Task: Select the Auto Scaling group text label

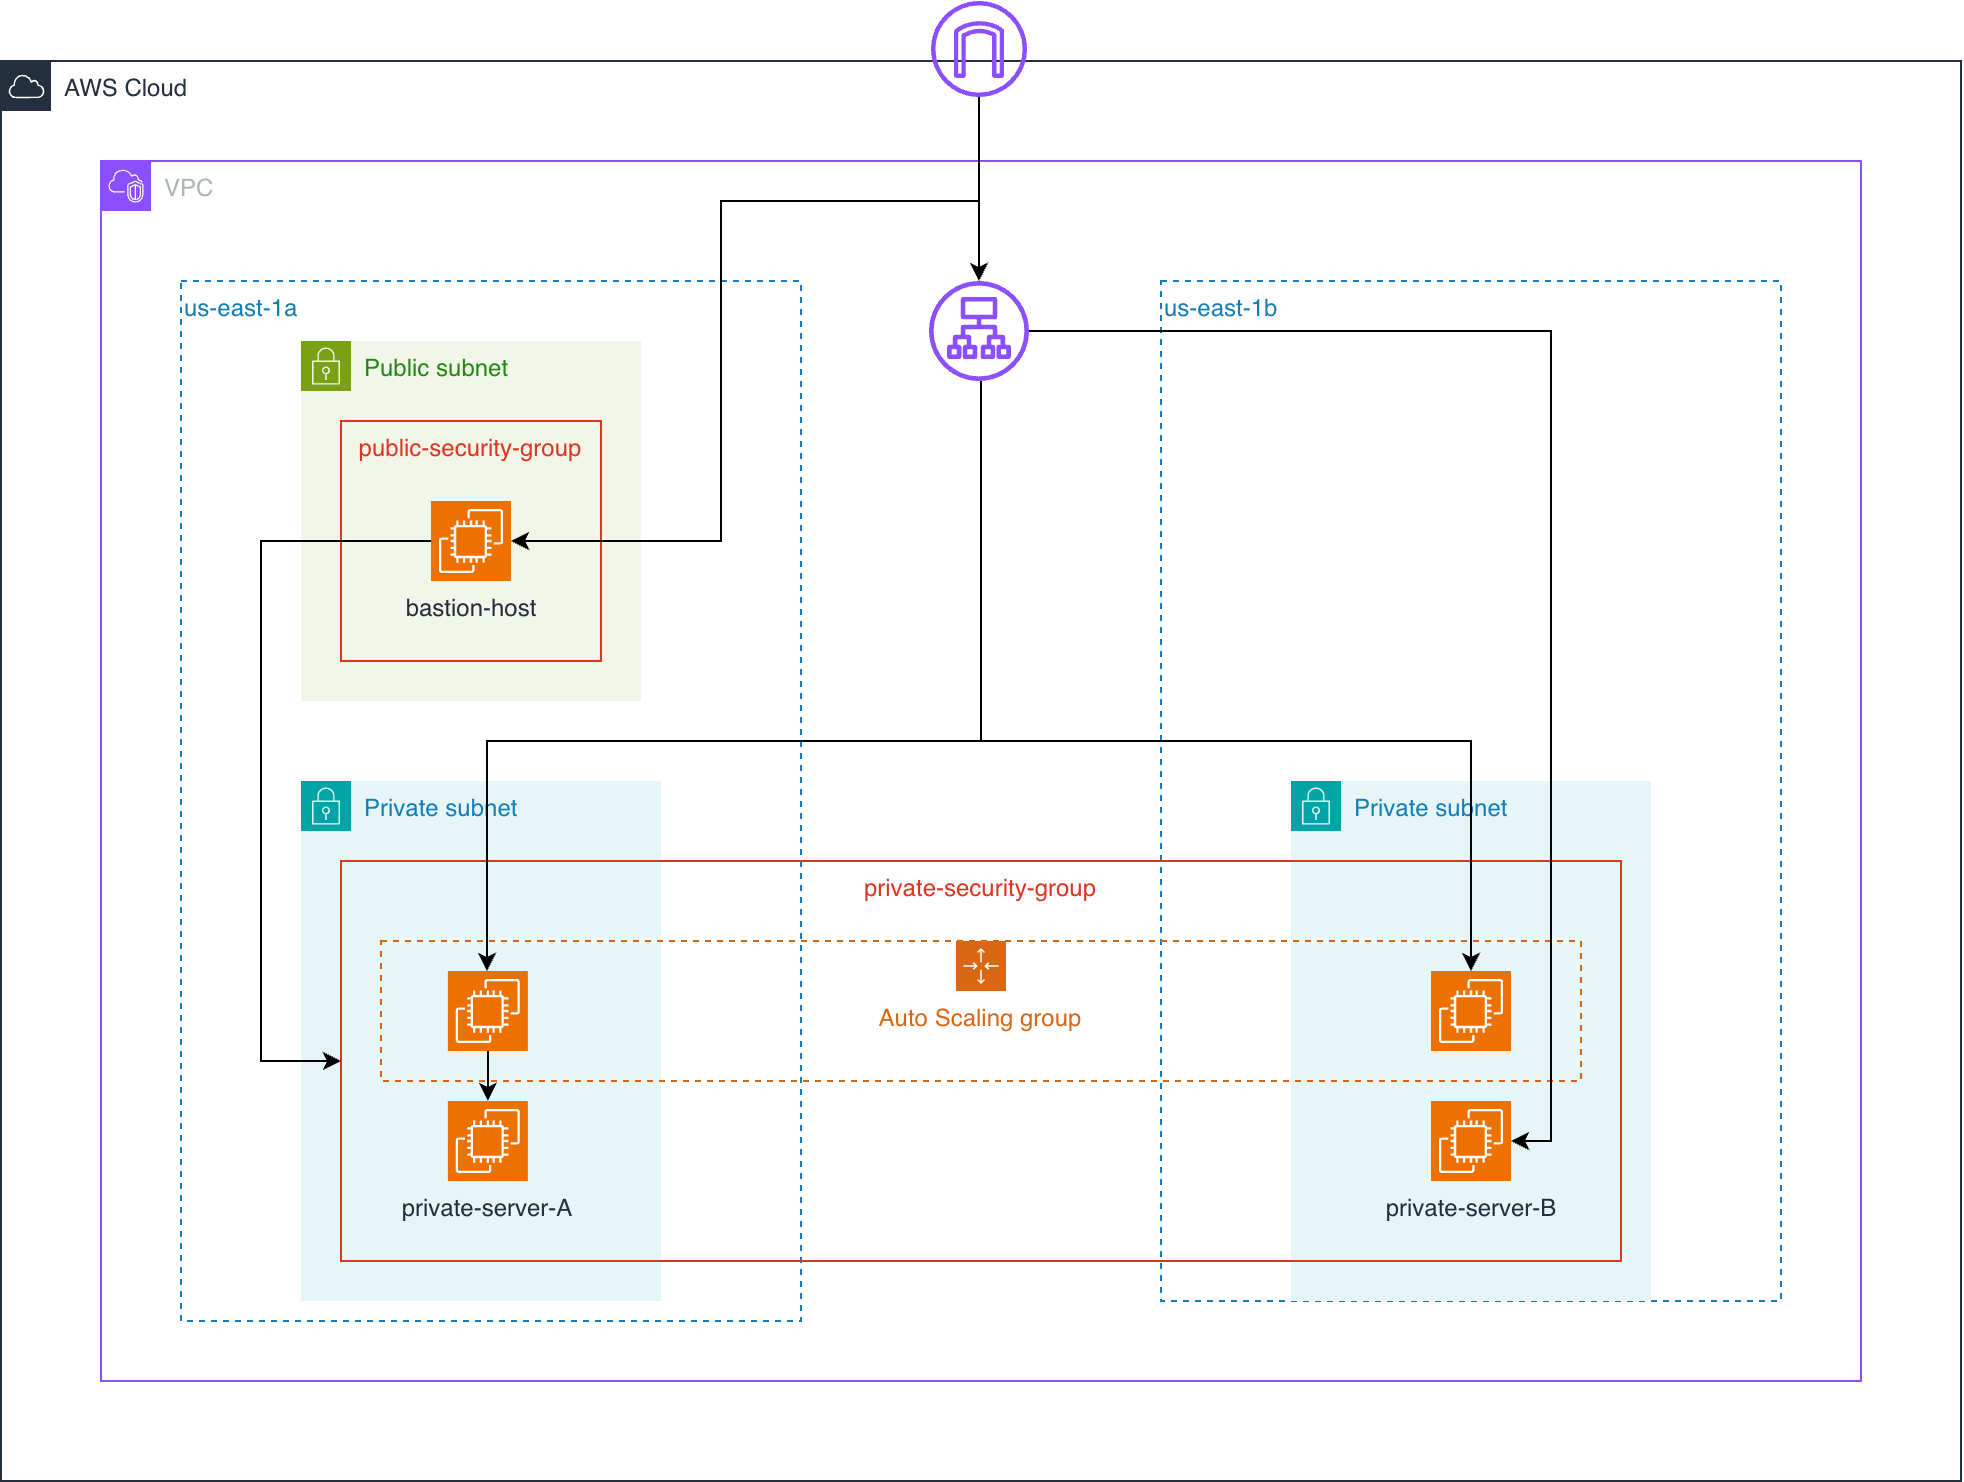Action: pos(979,1018)
